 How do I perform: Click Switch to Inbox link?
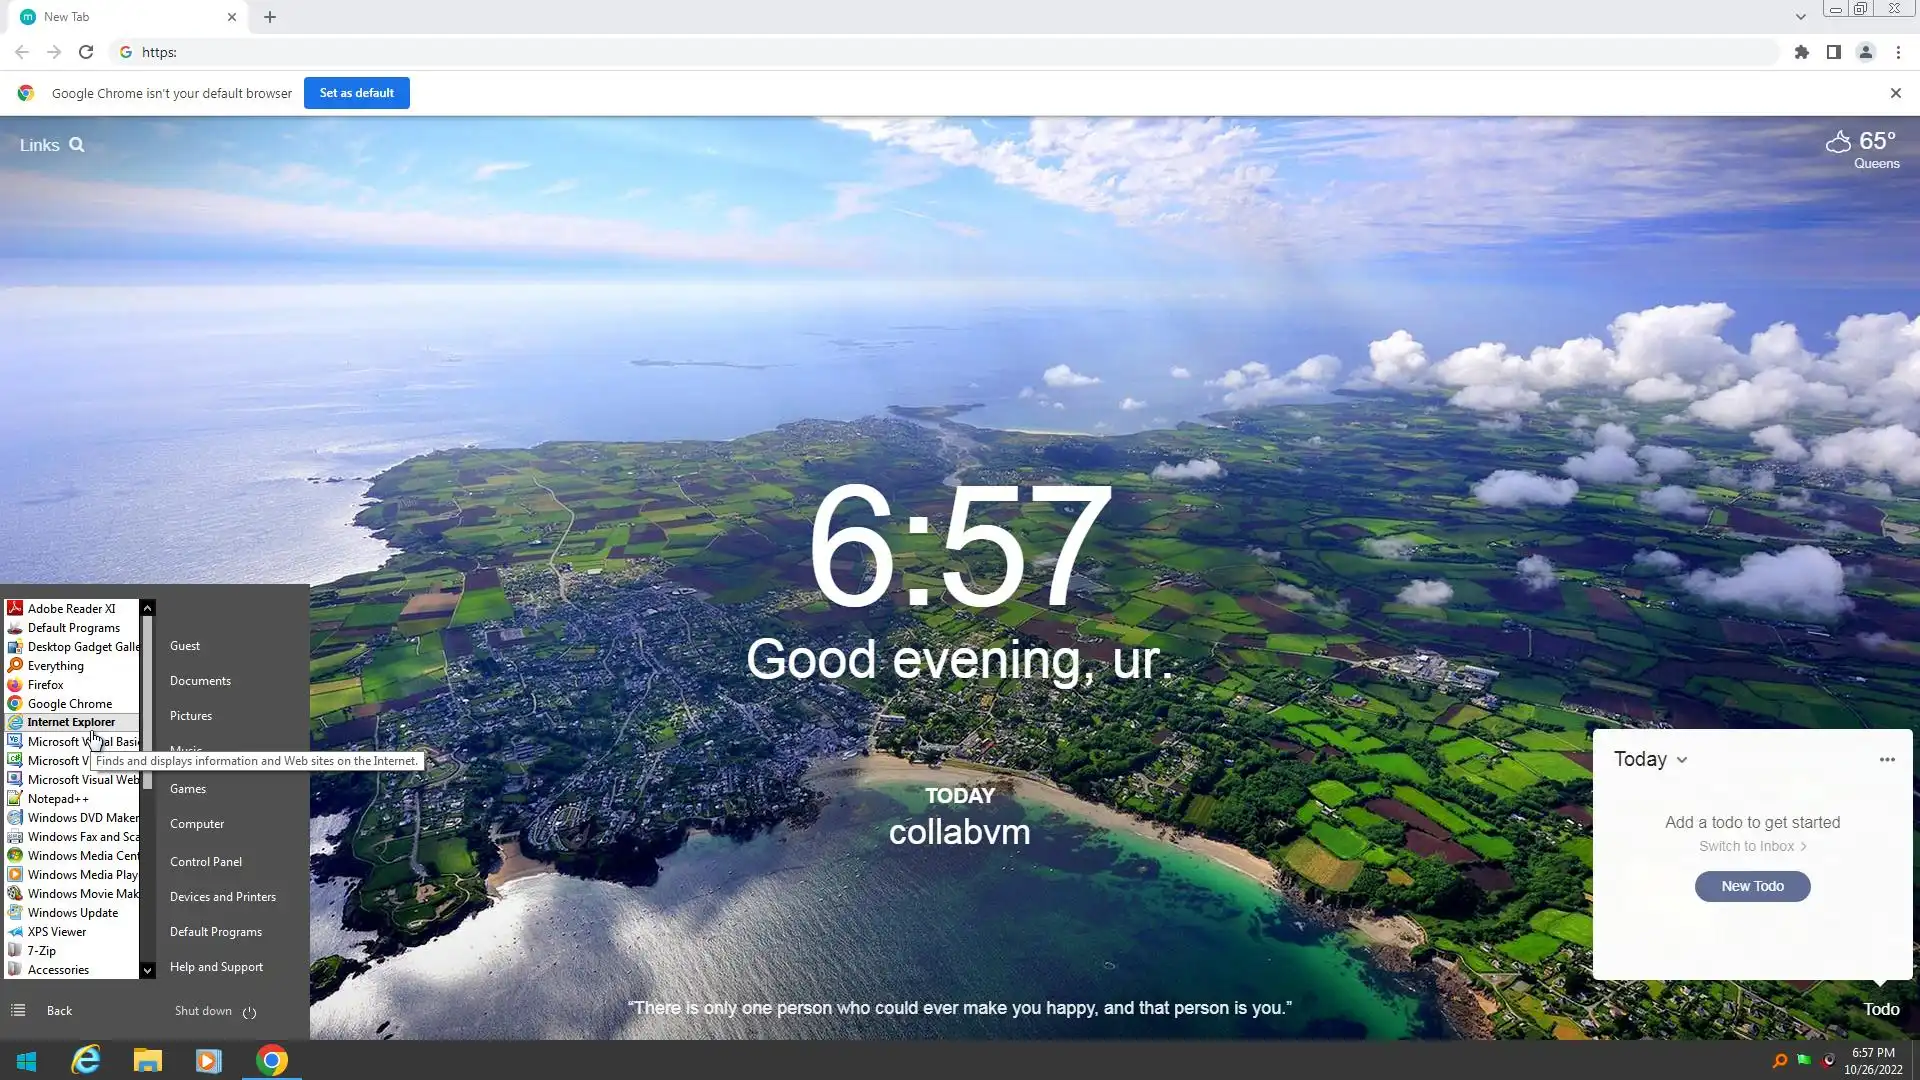[x=1752, y=846]
